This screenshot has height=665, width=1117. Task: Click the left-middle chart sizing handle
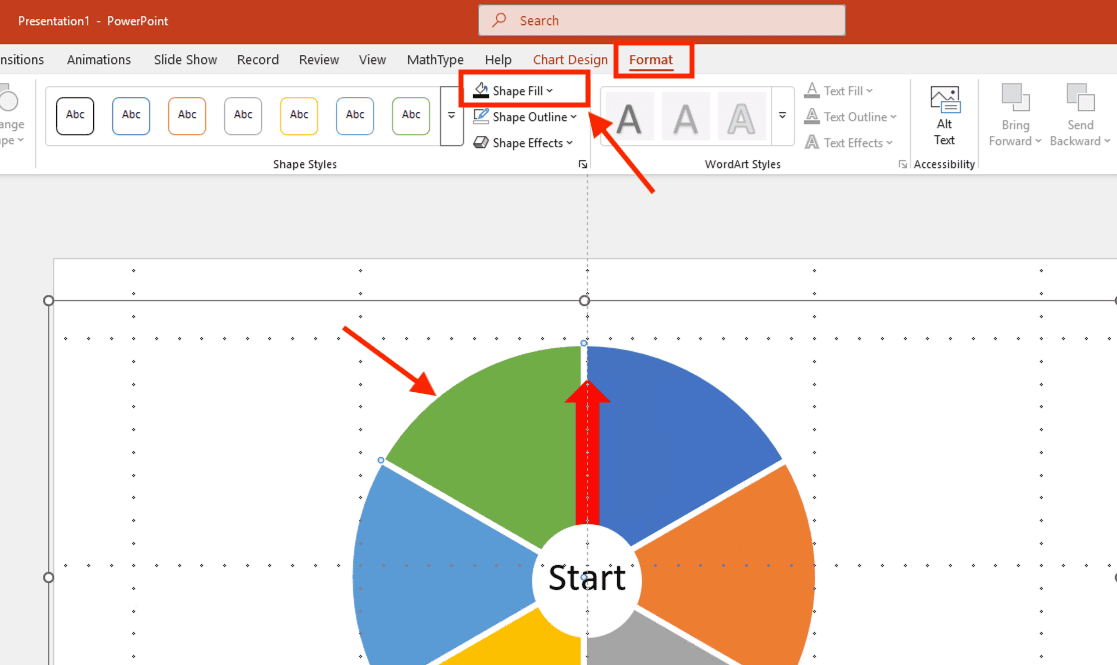pyautogui.click(x=48, y=577)
